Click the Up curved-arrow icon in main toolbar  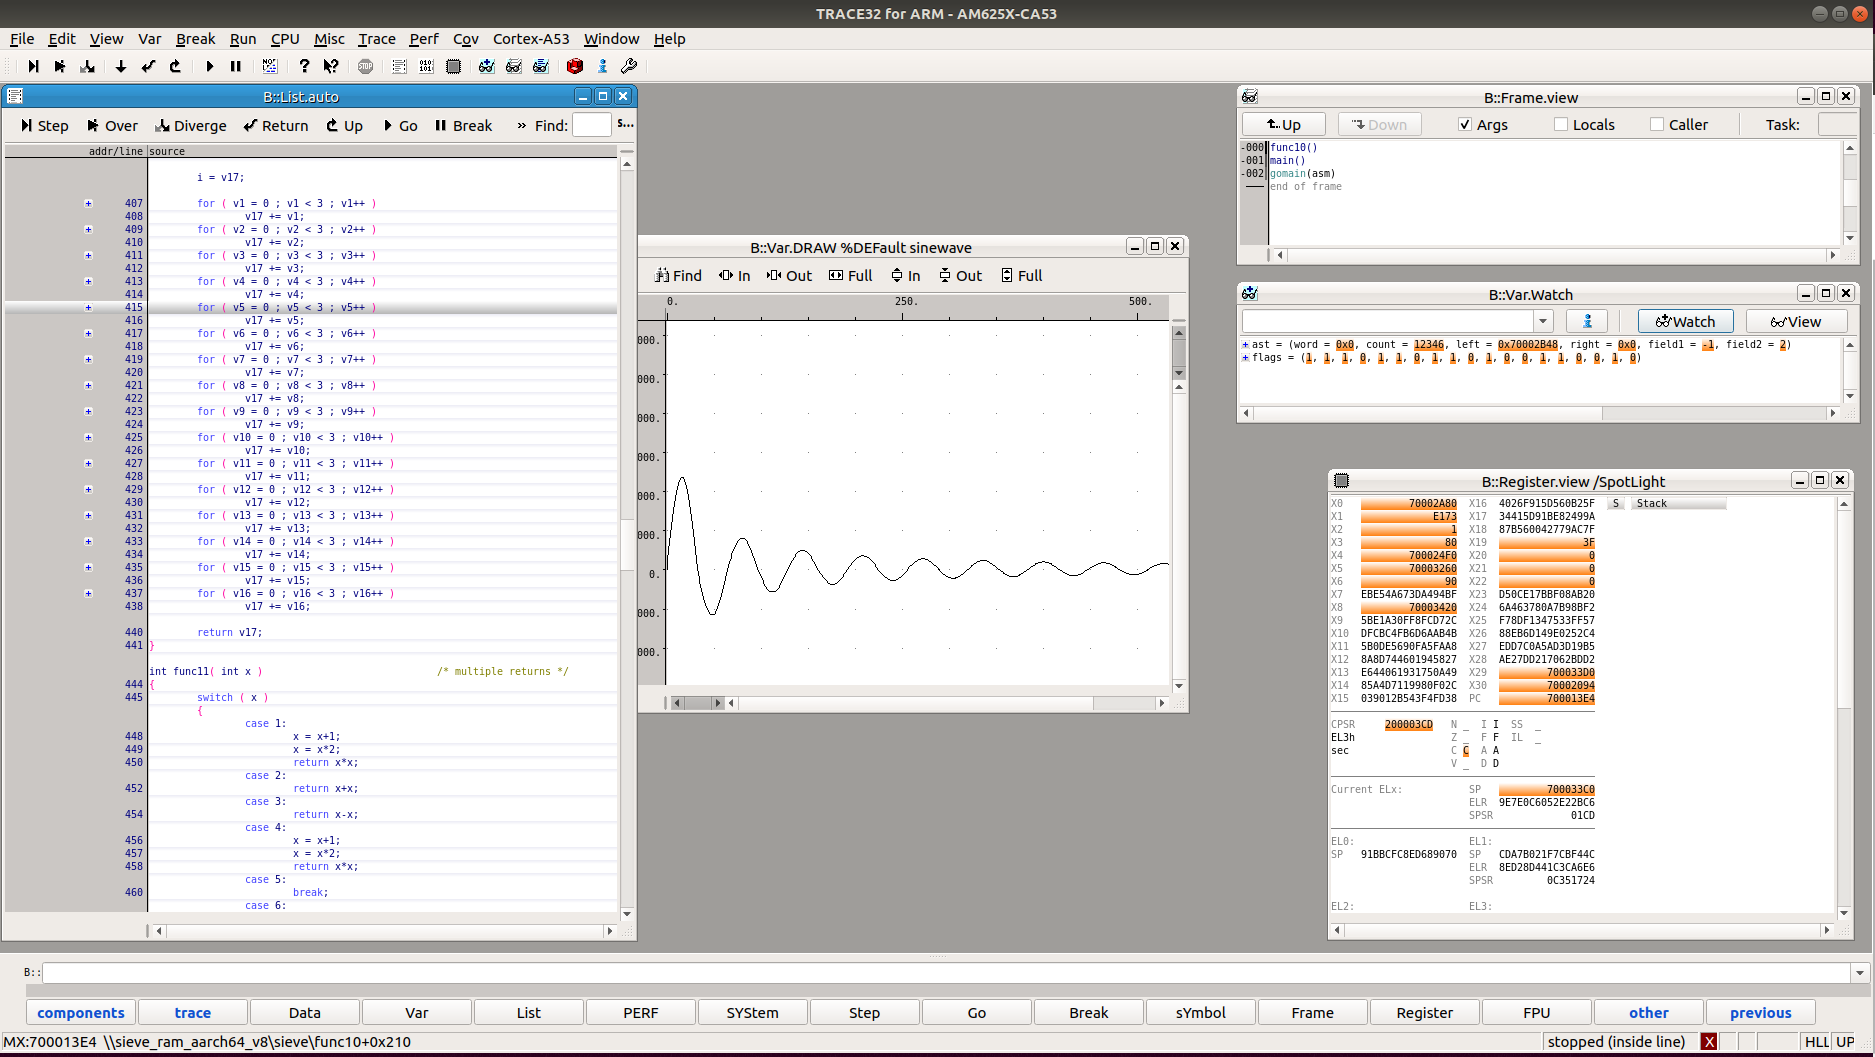(175, 66)
